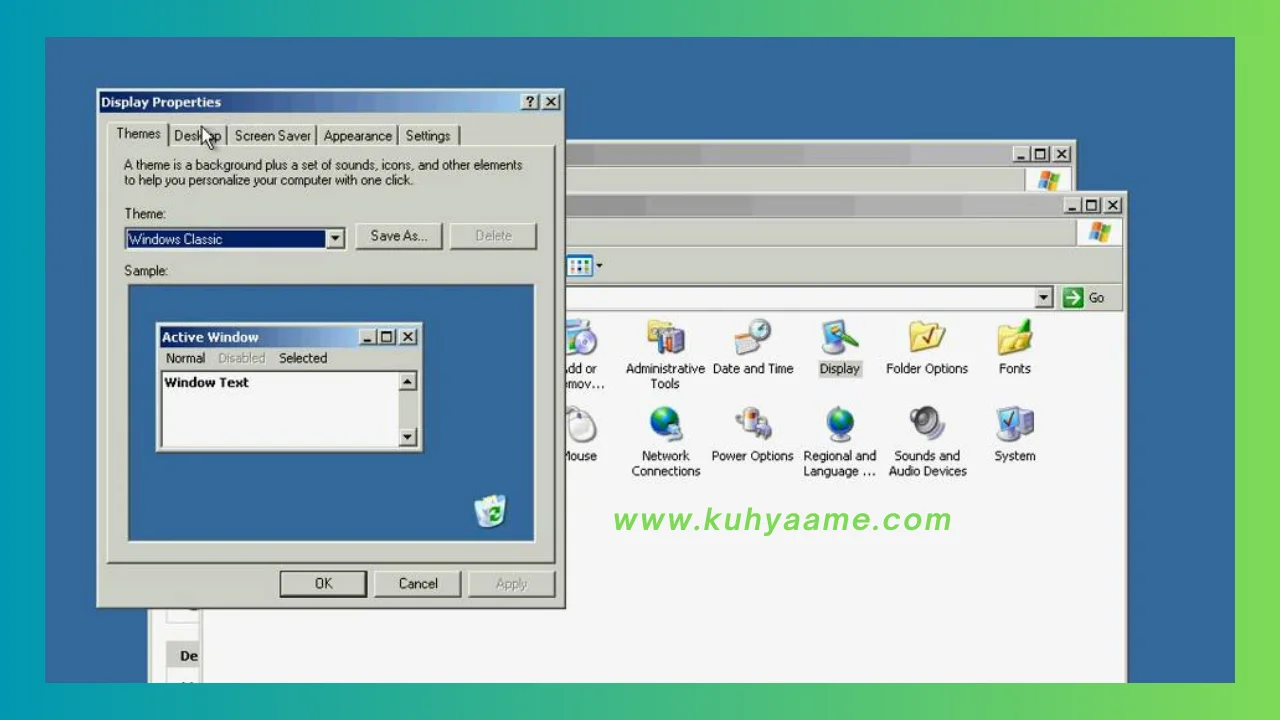Viewport: 1280px width, 720px height.
Task: Switch to the Desktop tab
Action: coord(197,136)
